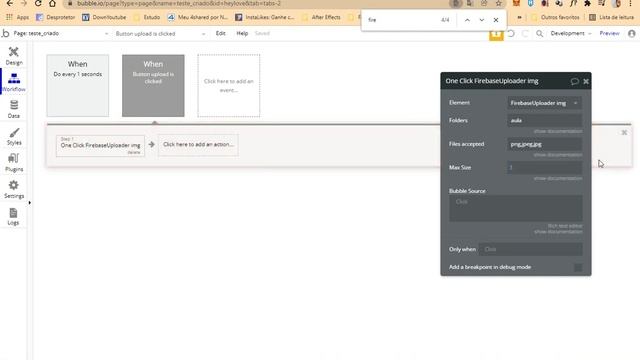Click the undo arrow icon
The width and height of the screenshot is (640, 360).
coord(511,33)
